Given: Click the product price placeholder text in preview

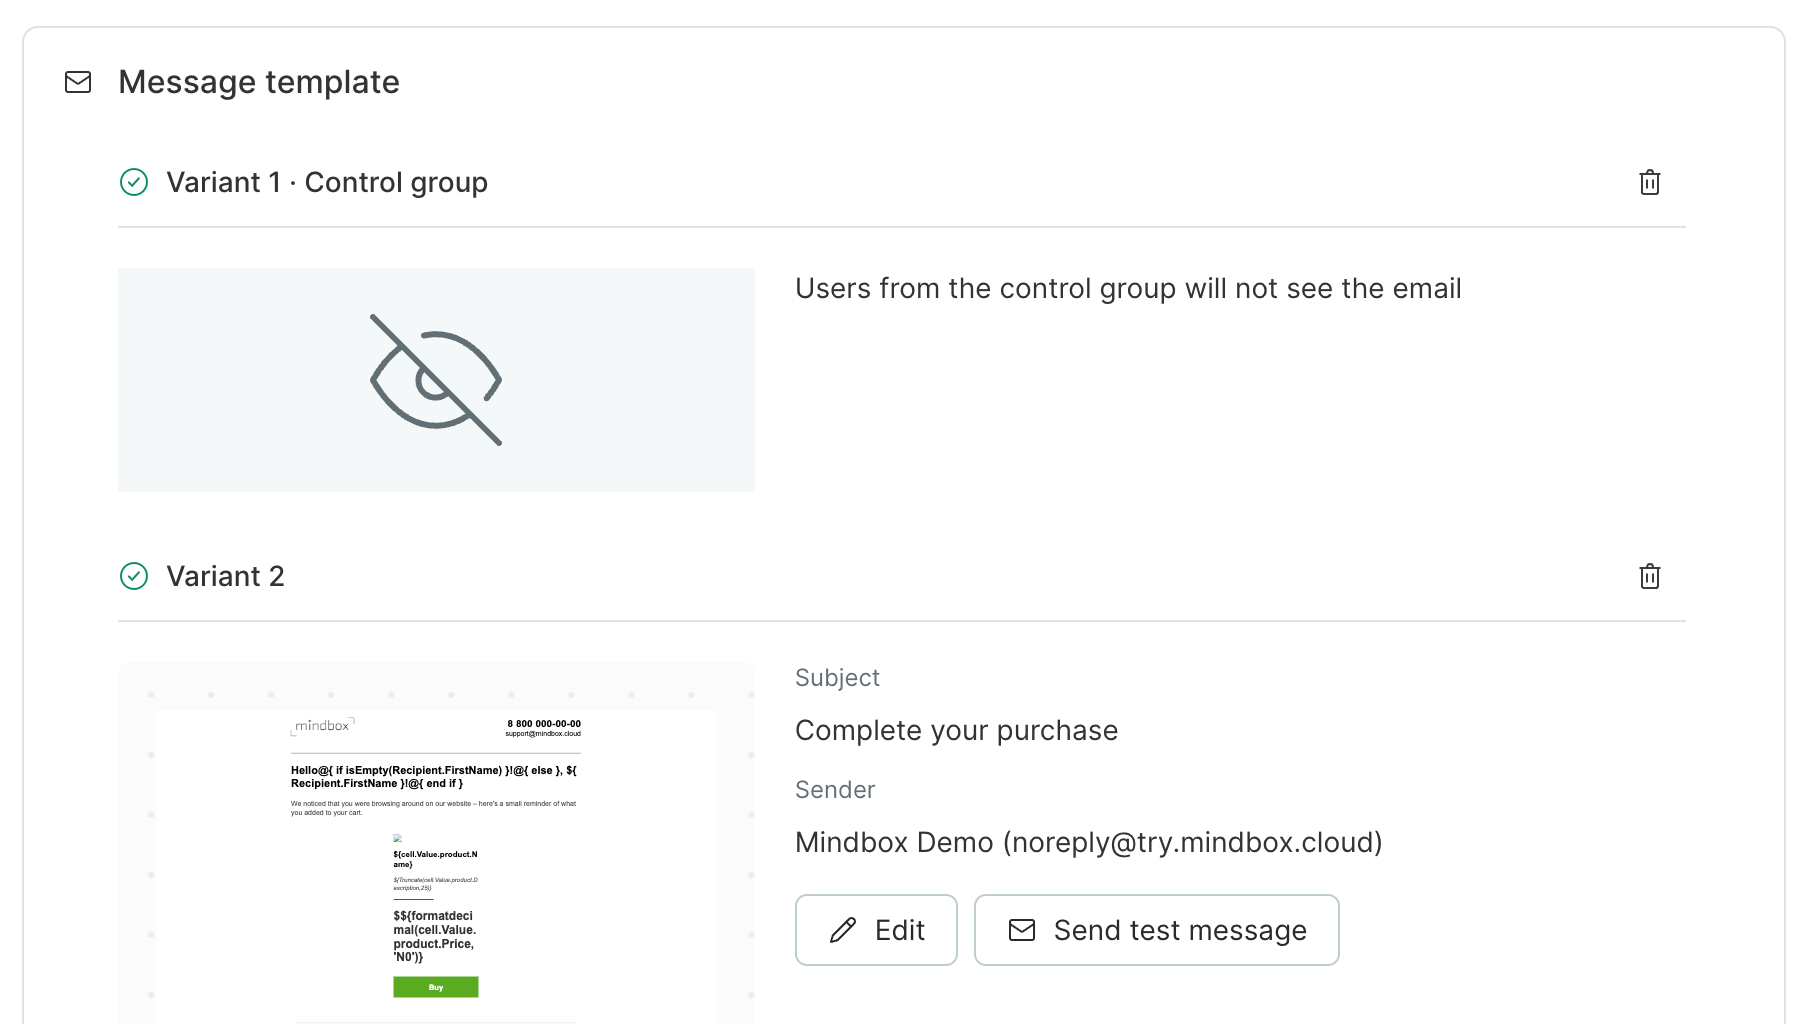Looking at the screenshot, I should coord(434,936).
